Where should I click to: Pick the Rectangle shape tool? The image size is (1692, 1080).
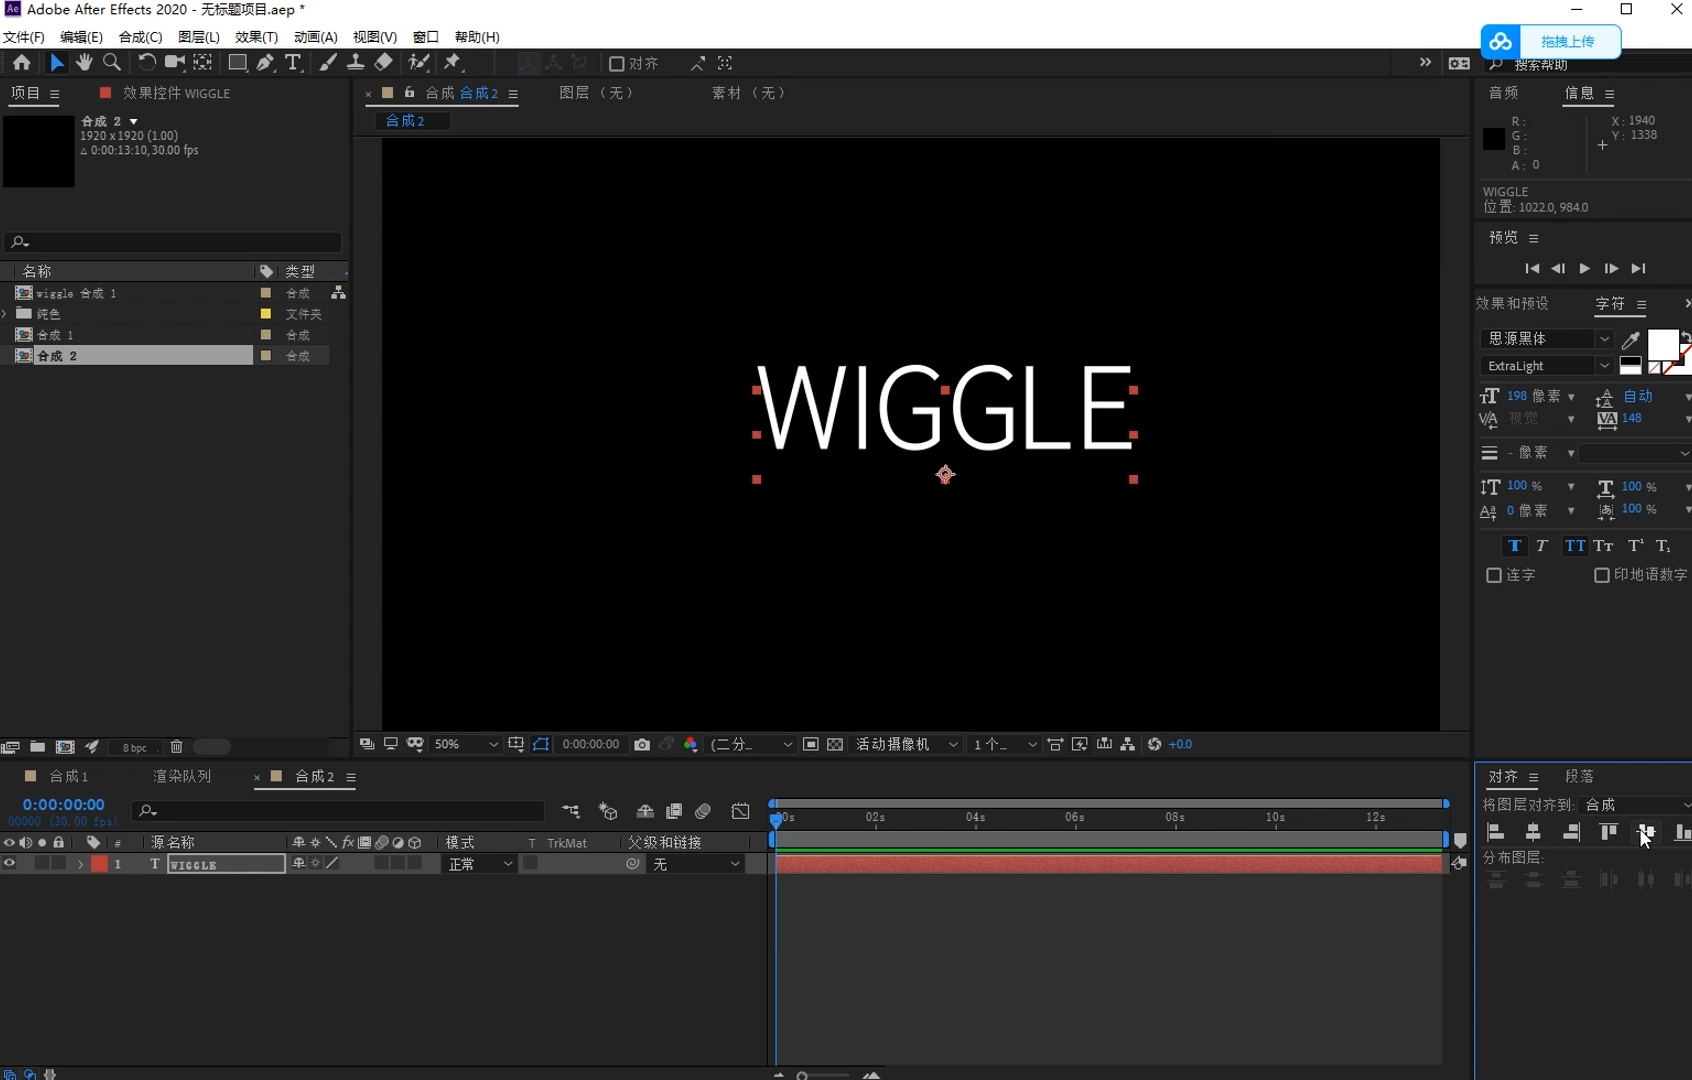(x=237, y=63)
